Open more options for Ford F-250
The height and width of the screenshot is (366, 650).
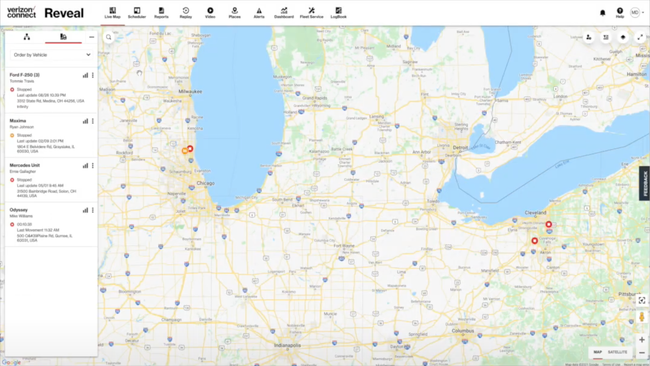pyautogui.click(x=93, y=75)
